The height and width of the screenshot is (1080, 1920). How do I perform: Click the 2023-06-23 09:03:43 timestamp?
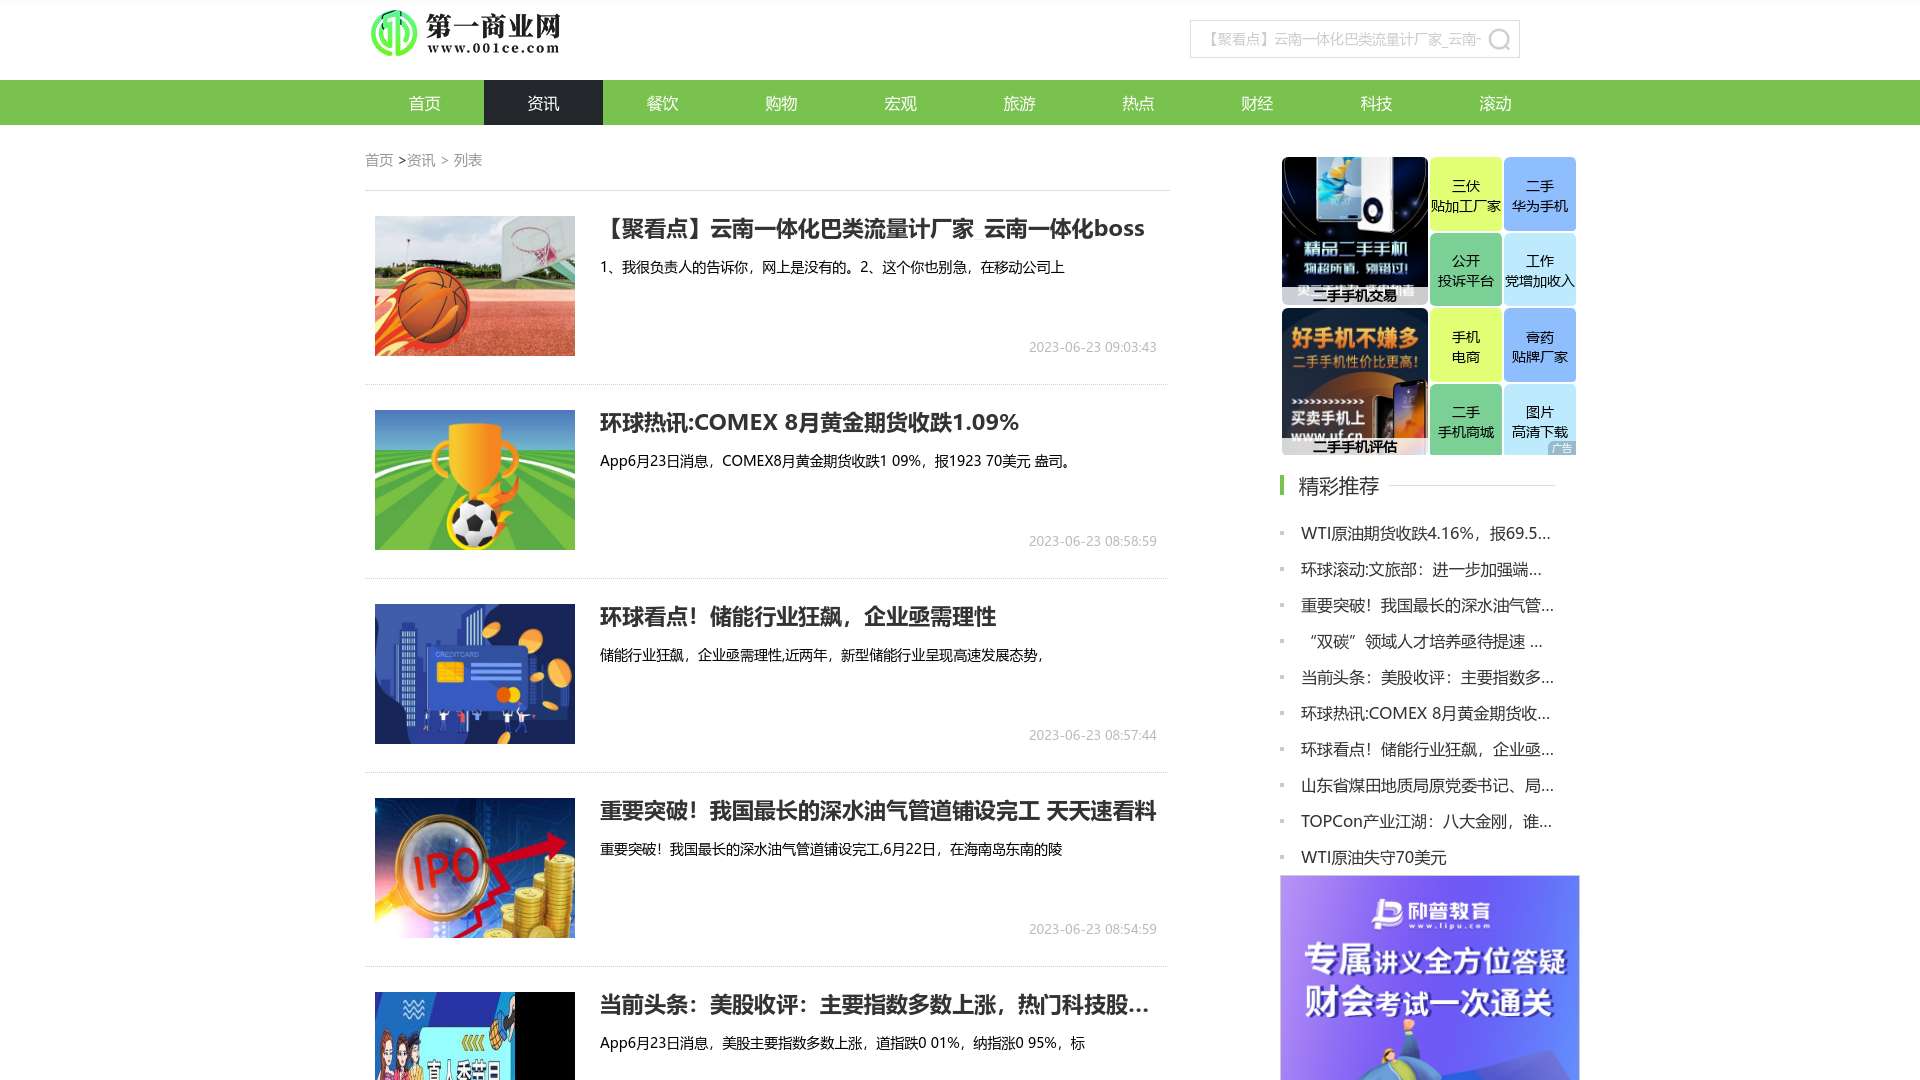(1092, 347)
